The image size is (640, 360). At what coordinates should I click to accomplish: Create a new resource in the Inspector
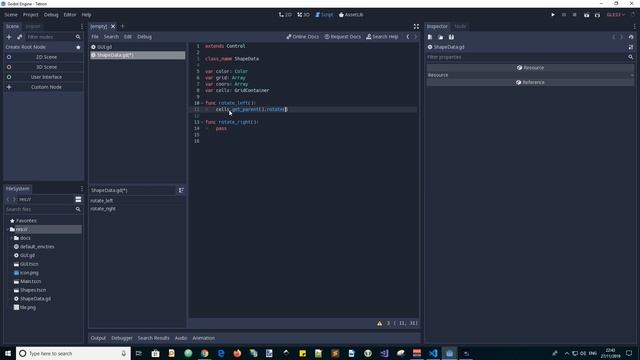(430, 37)
